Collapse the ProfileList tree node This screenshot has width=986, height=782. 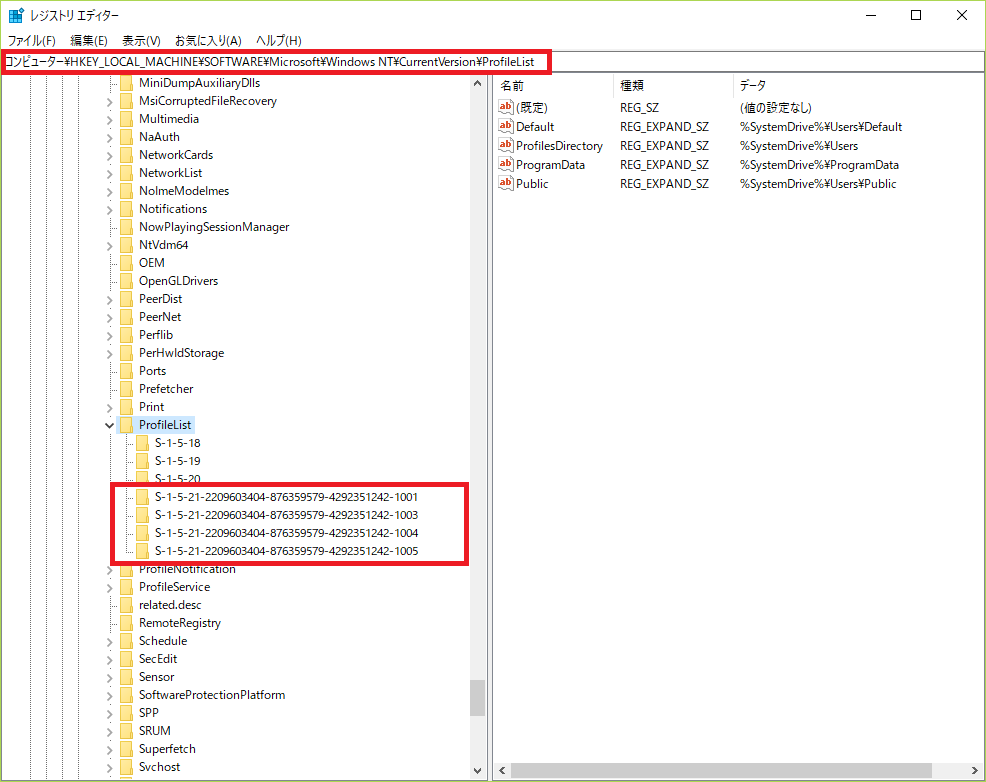click(x=110, y=425)
